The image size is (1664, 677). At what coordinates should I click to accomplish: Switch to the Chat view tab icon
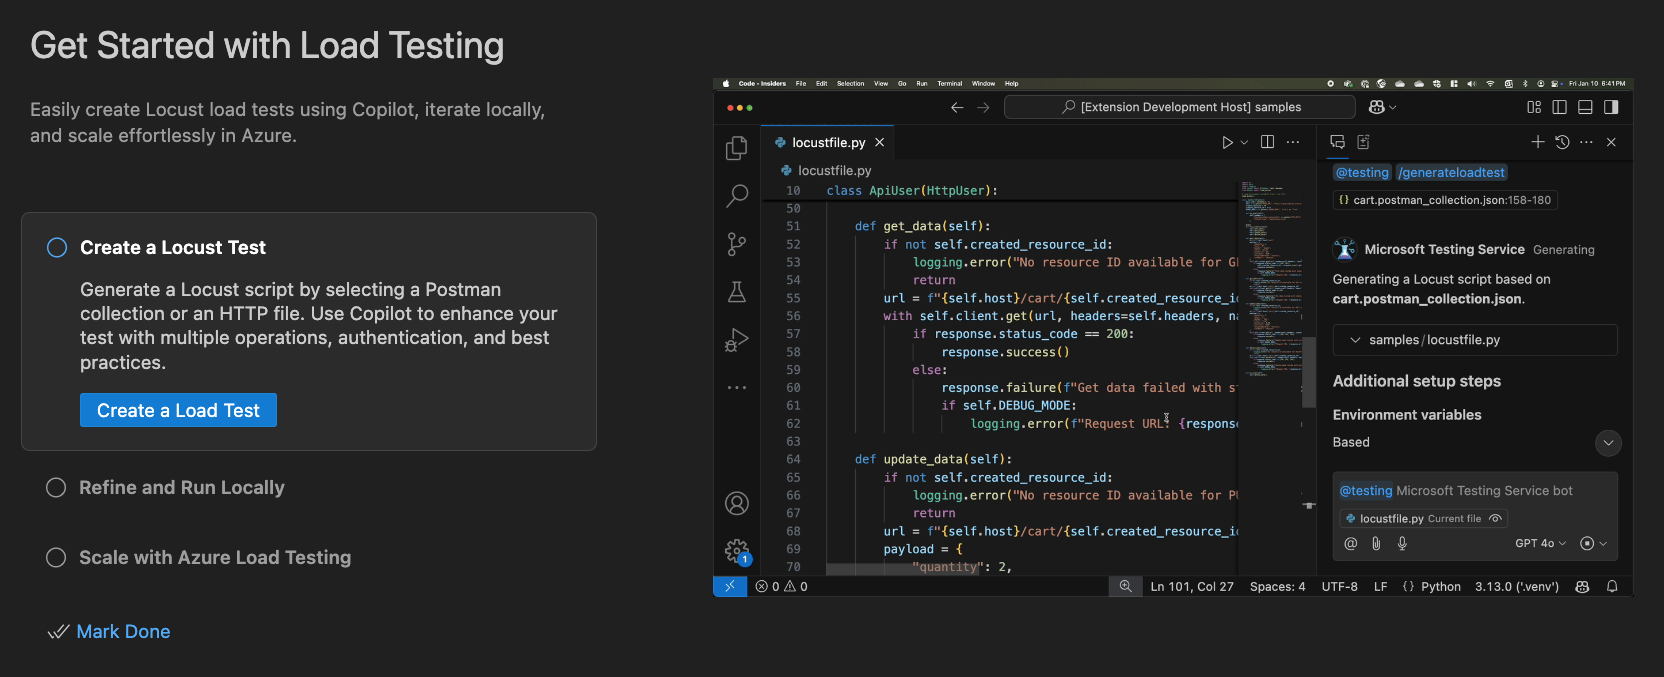1338,142
